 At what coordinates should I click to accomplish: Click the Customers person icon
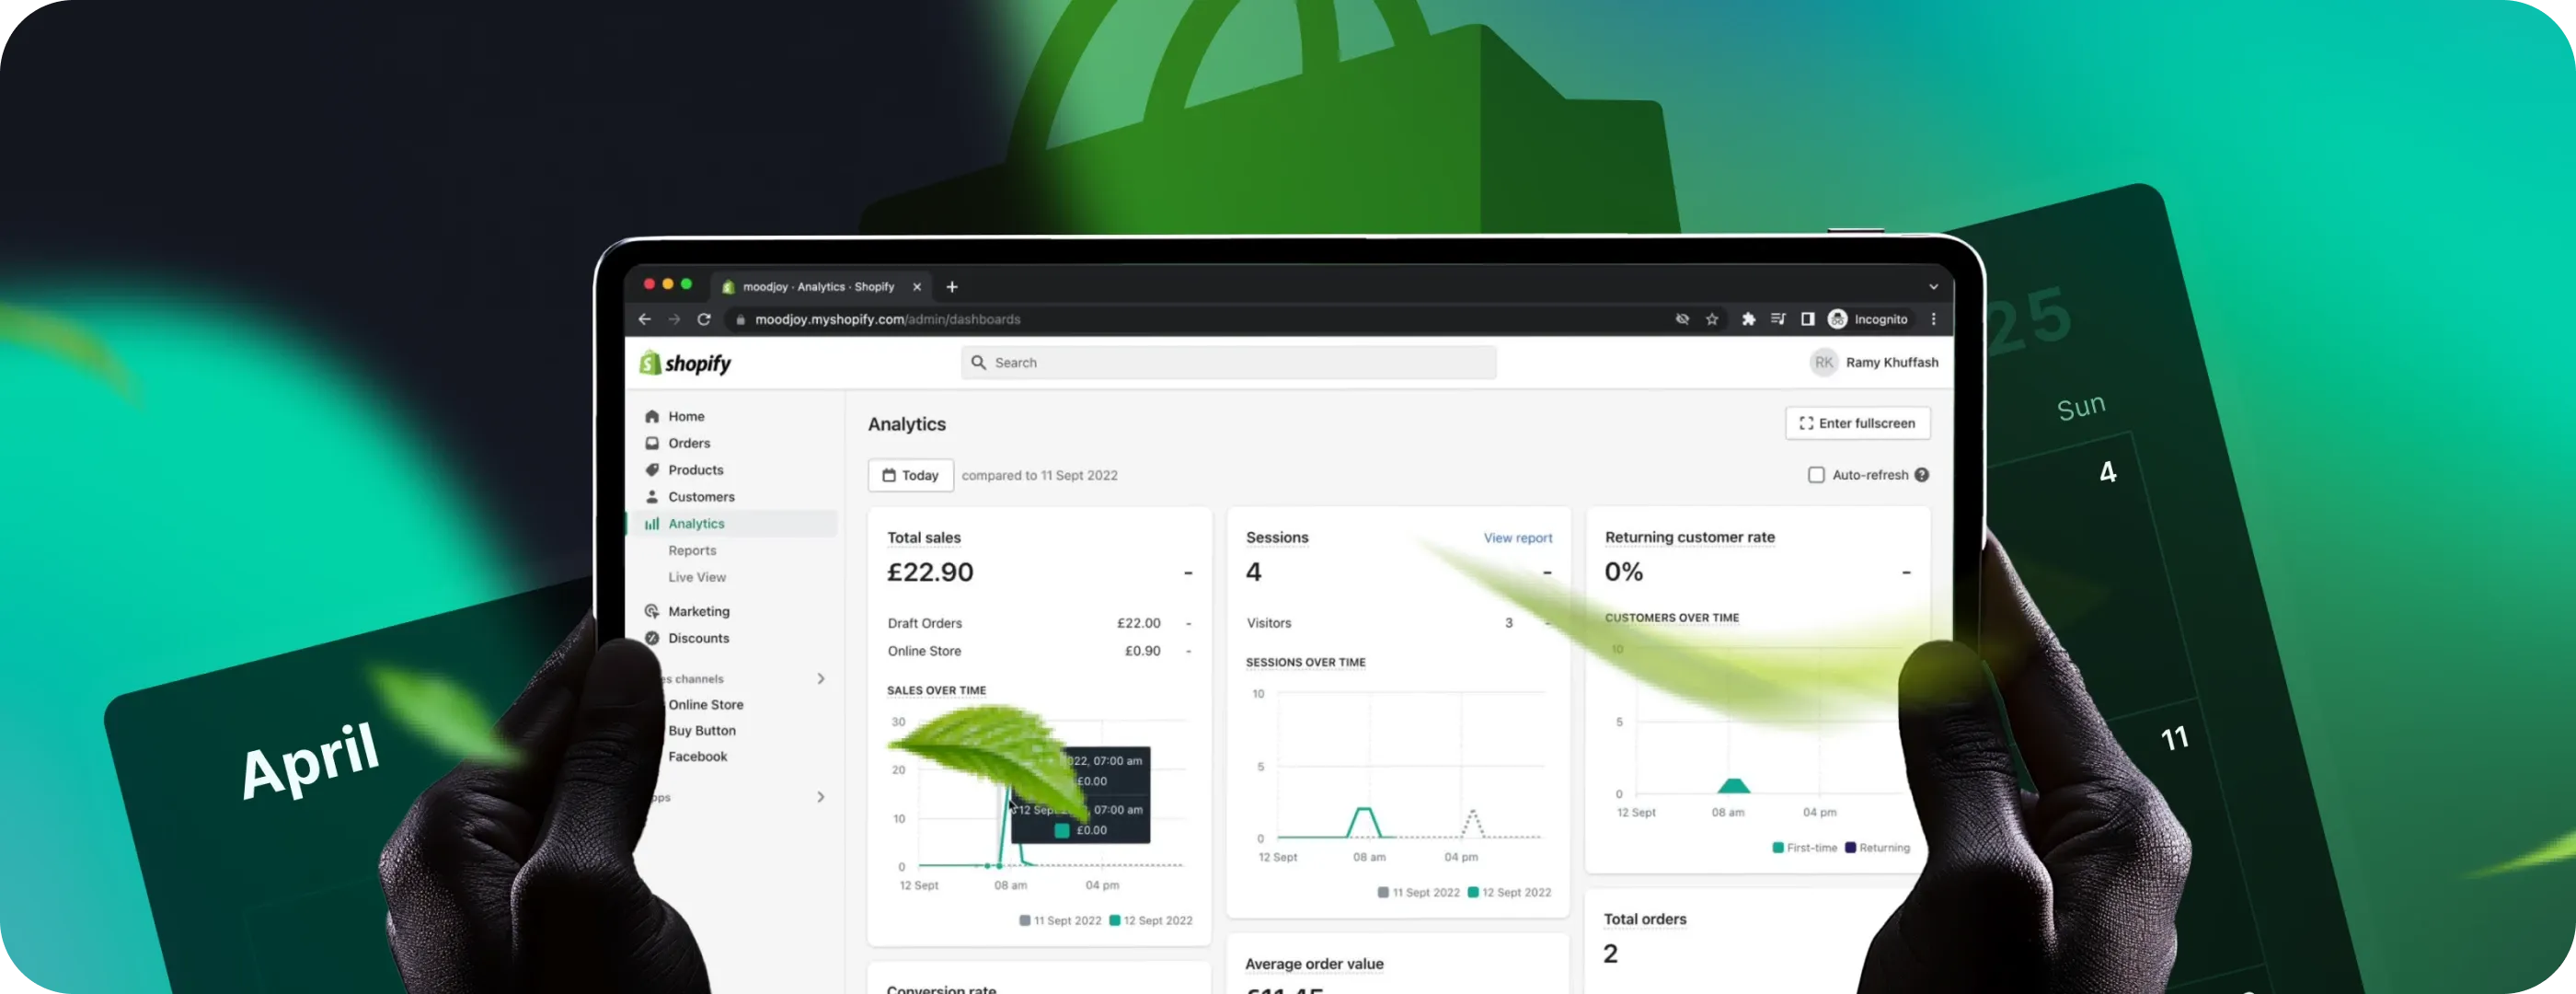coord(652,497)
